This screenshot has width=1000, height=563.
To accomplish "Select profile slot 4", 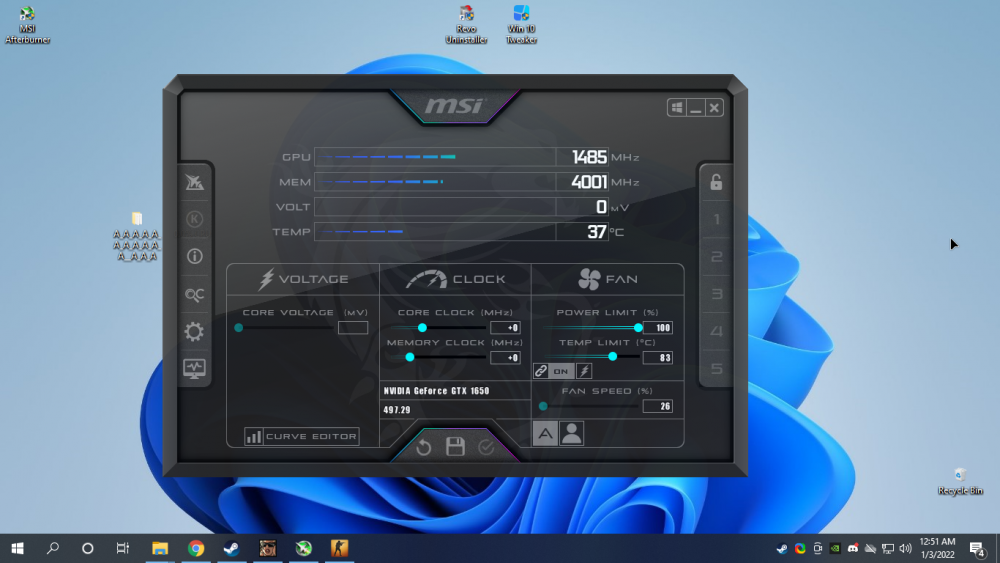I will tap(716, 331).
